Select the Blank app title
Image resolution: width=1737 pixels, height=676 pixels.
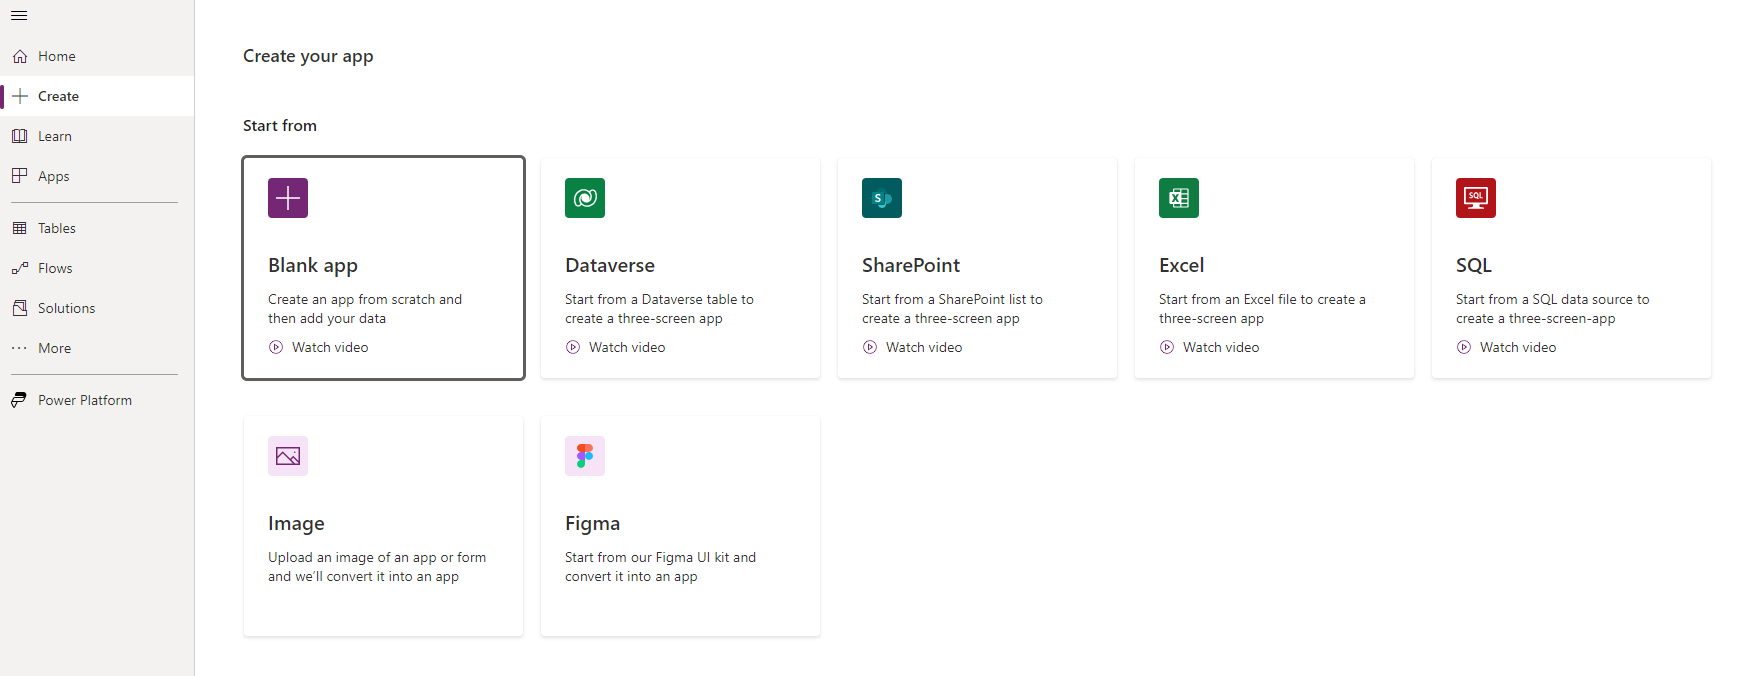[313, 266]
